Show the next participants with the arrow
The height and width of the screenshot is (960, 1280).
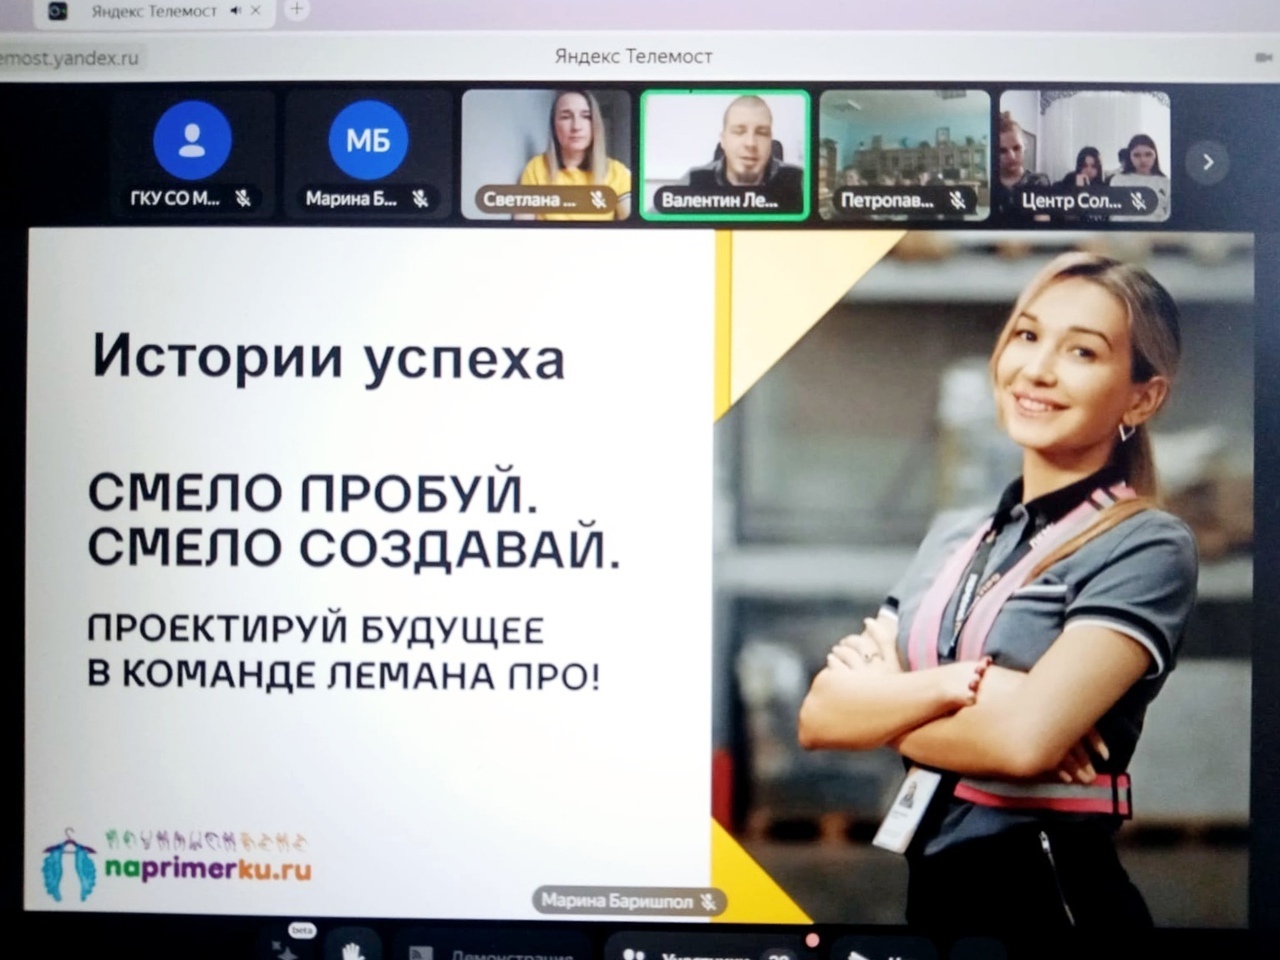pyautogui.click(x=1207, y=162)
